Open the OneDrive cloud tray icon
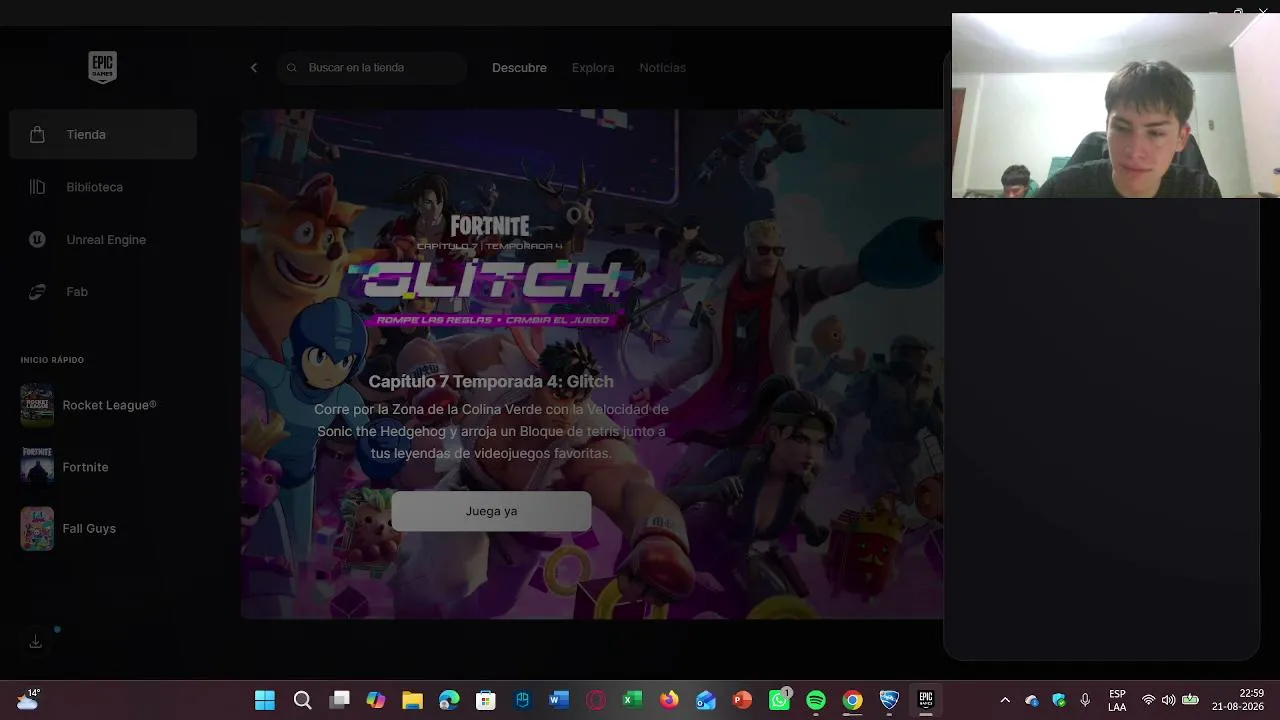Image resolution: width=1280 pixels, height=720 pixels. (1032, 700)
